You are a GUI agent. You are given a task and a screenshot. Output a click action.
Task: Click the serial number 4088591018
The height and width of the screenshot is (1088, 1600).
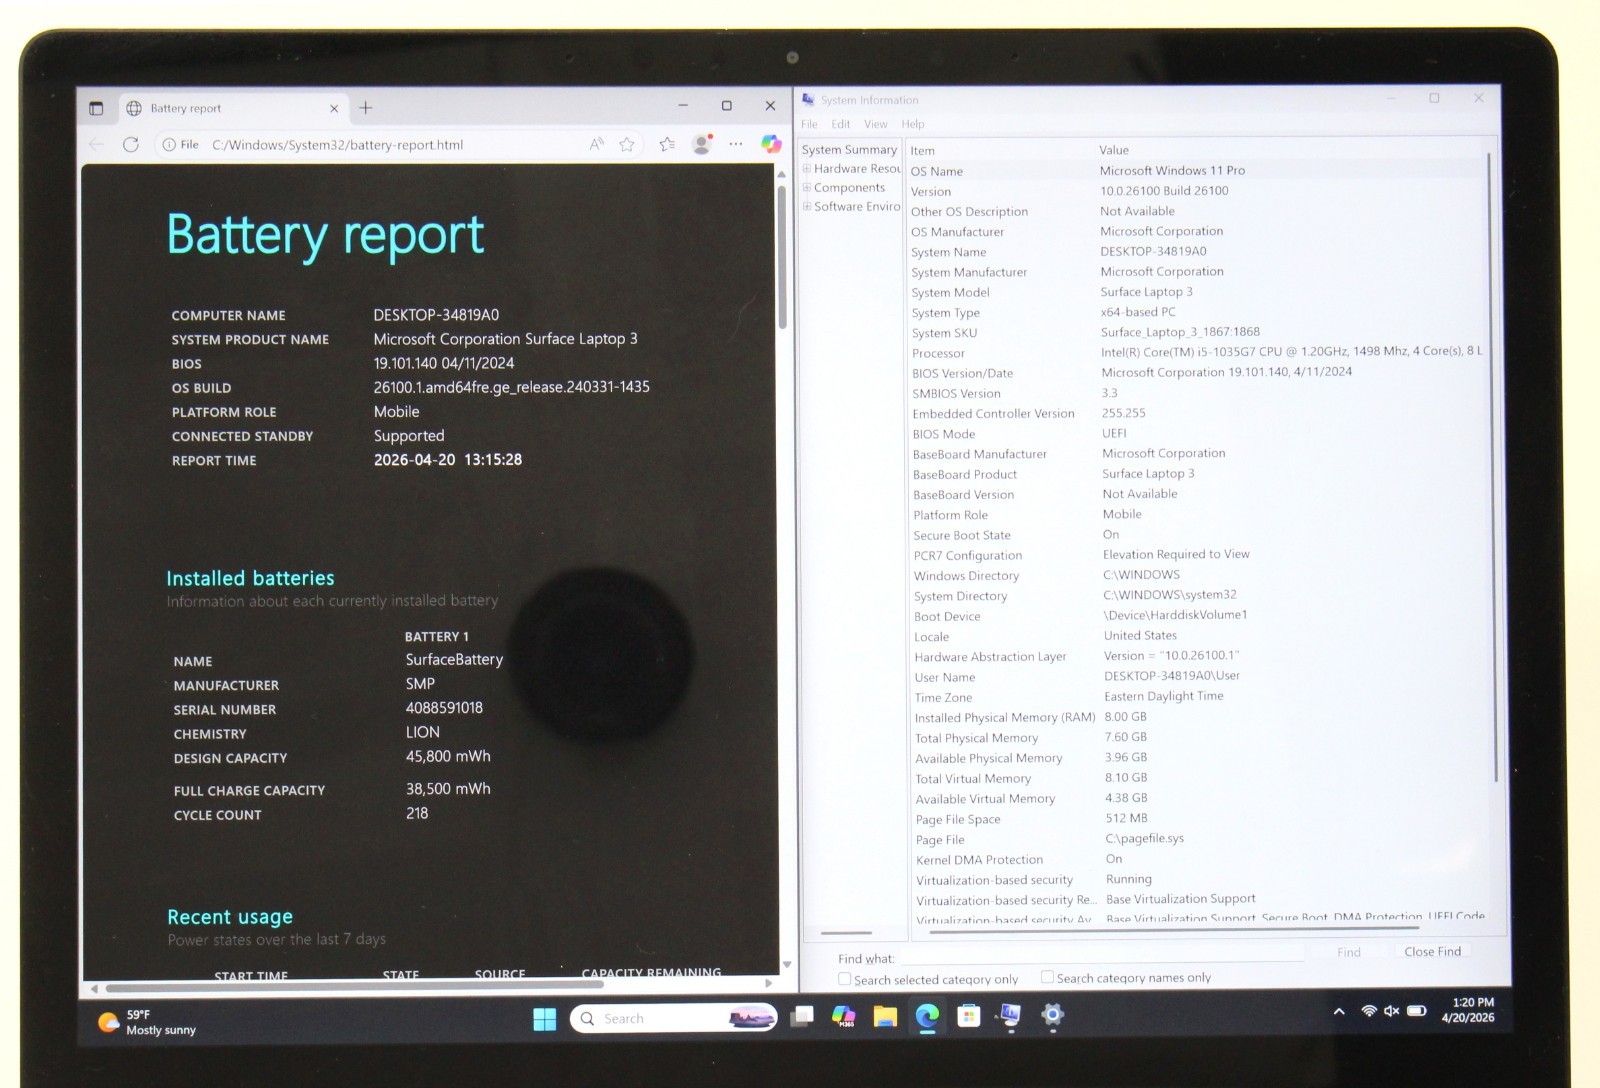pyautogui.click(x=444, y=708)
